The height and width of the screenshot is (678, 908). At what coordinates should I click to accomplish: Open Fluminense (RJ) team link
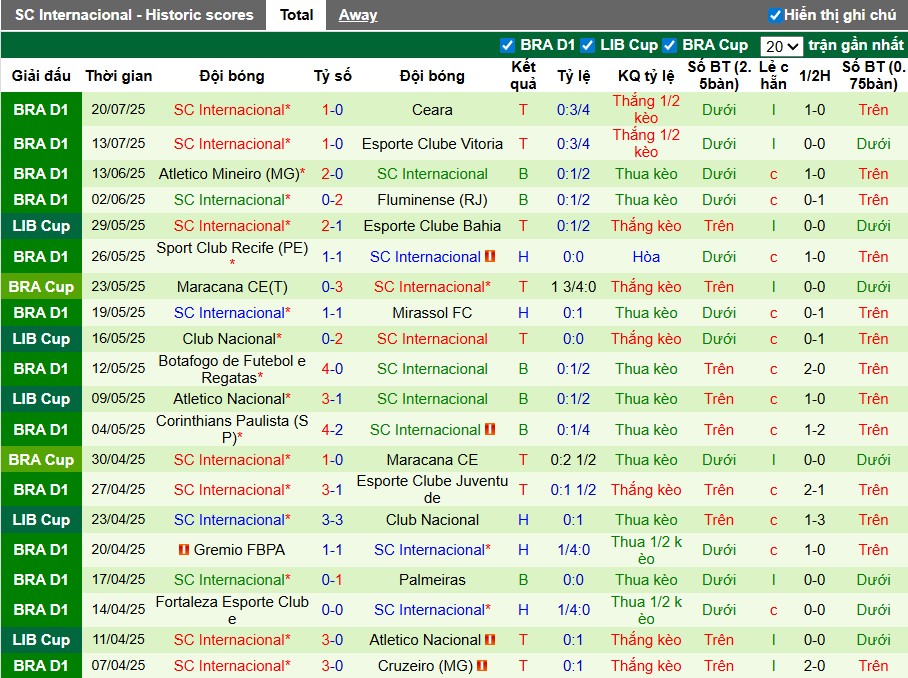click(x=432, y=200)
